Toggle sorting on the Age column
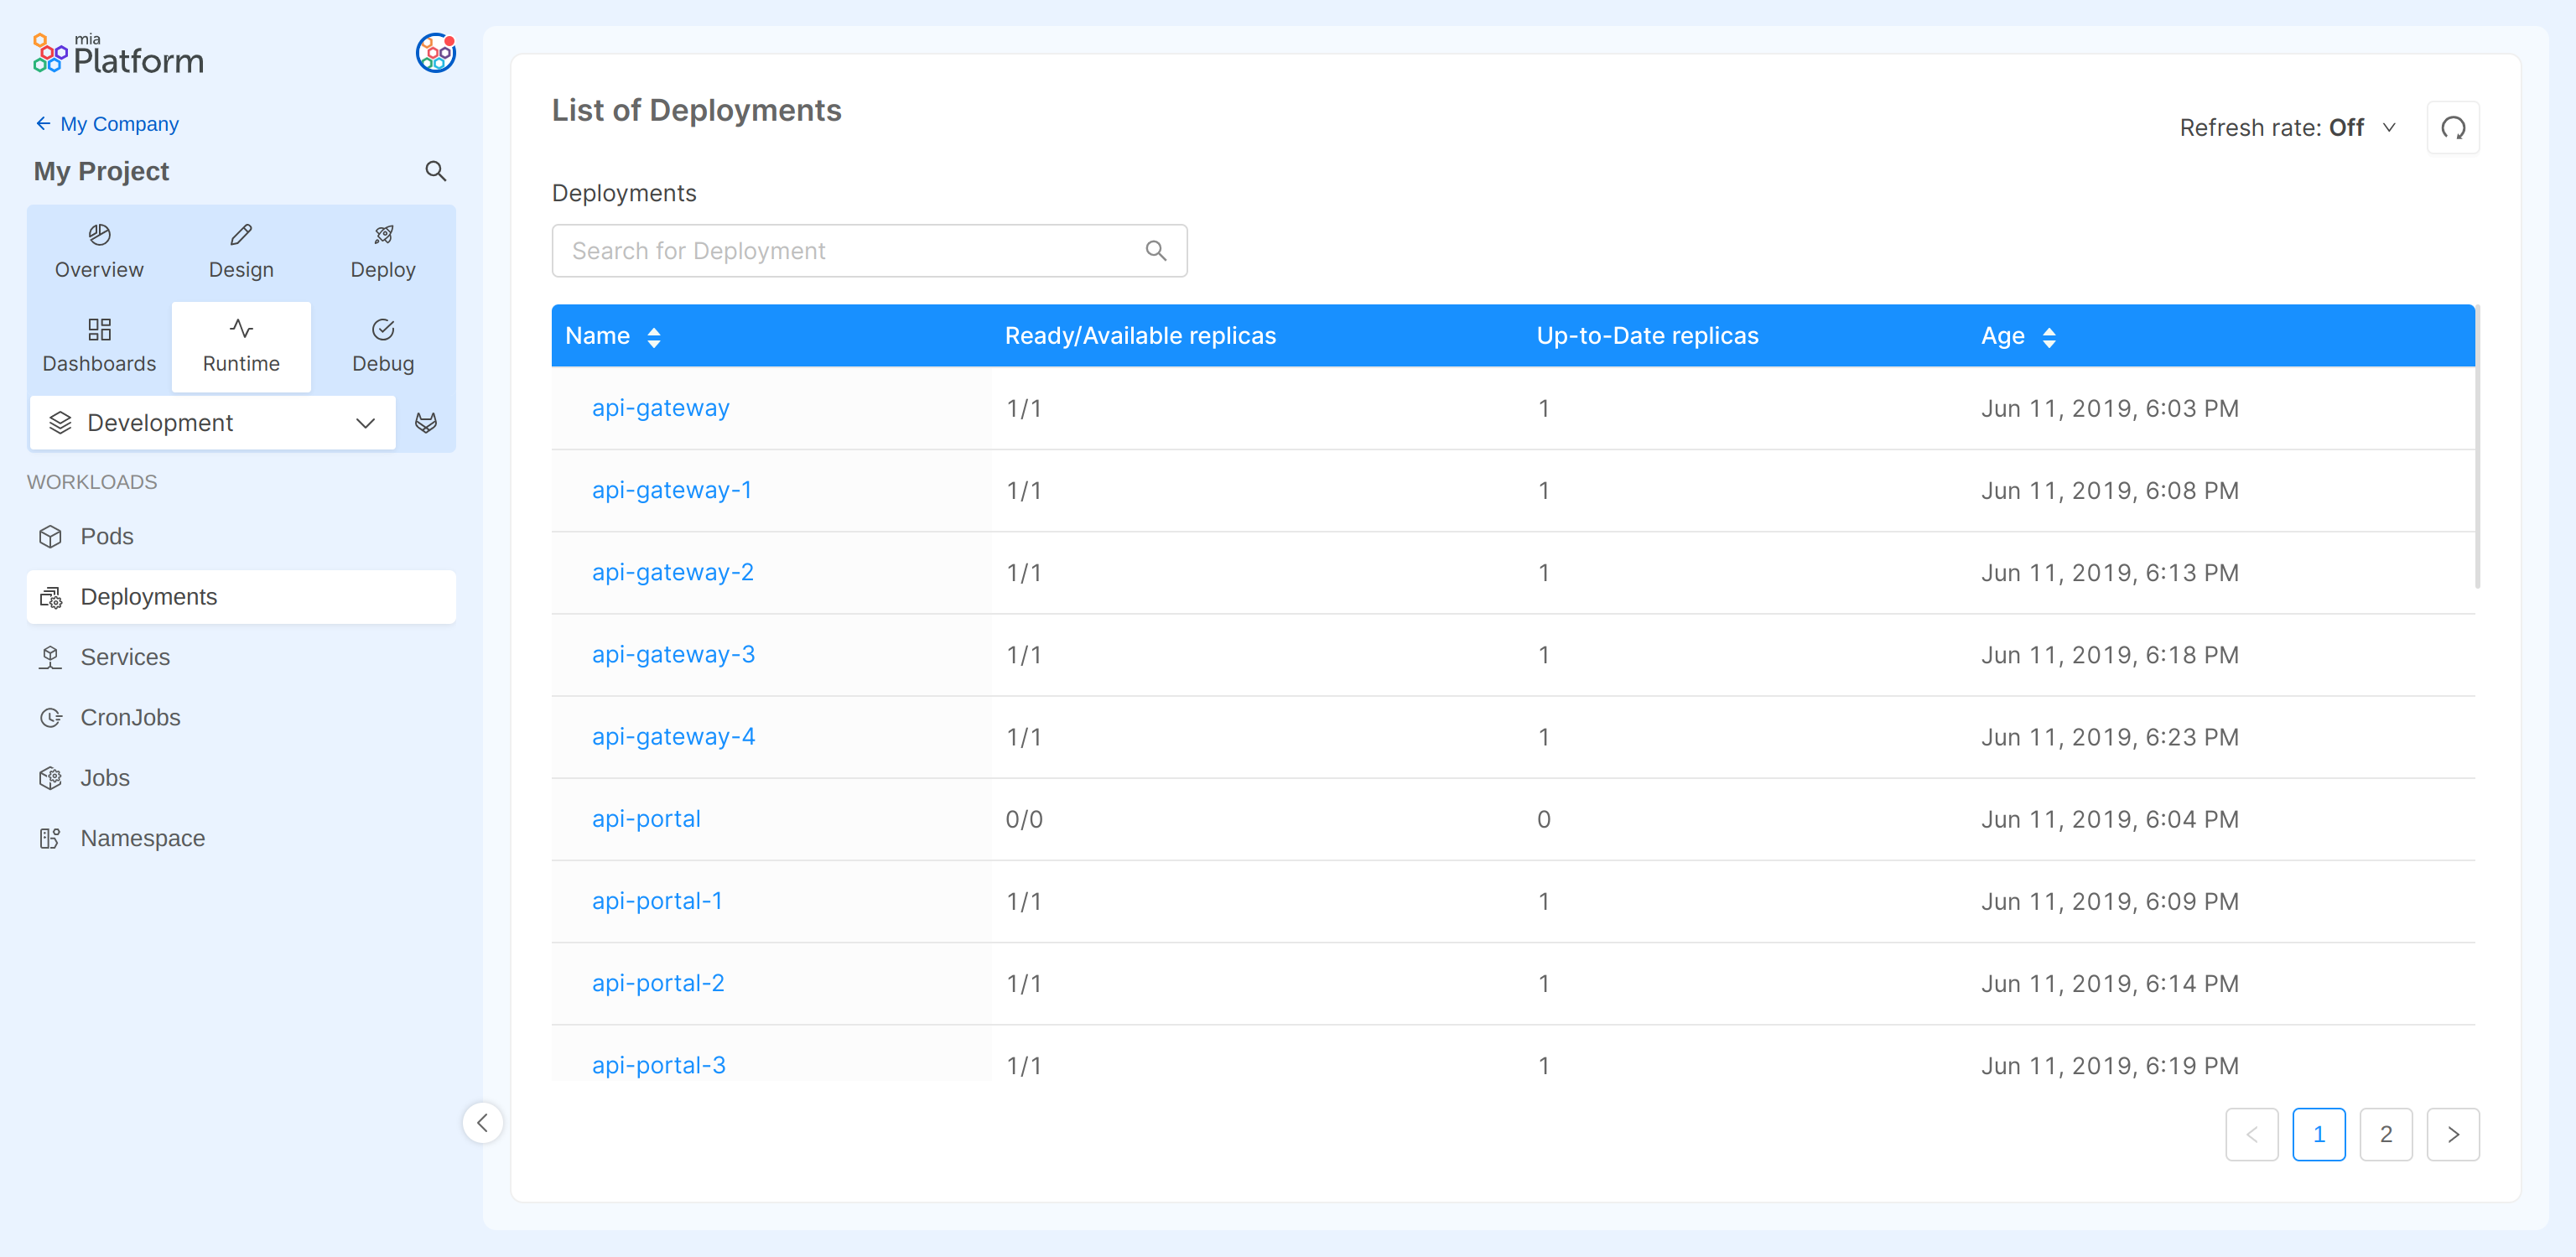Image resolution: width=2576 pixels, height=1257 pixels. (x=2051, y=336)
